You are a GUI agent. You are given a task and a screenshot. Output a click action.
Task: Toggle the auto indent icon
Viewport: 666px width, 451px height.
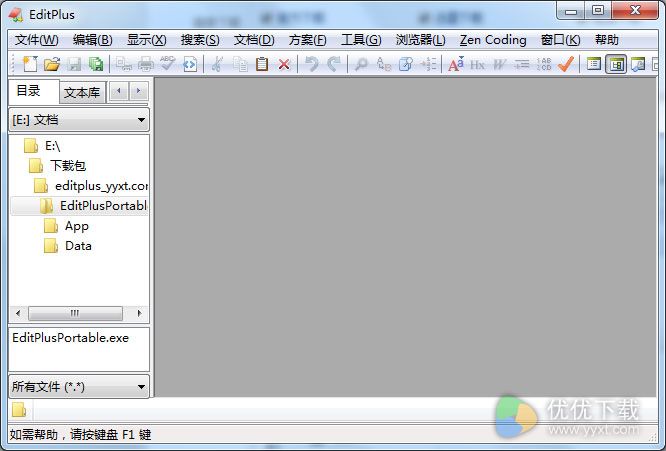point(522,64)
